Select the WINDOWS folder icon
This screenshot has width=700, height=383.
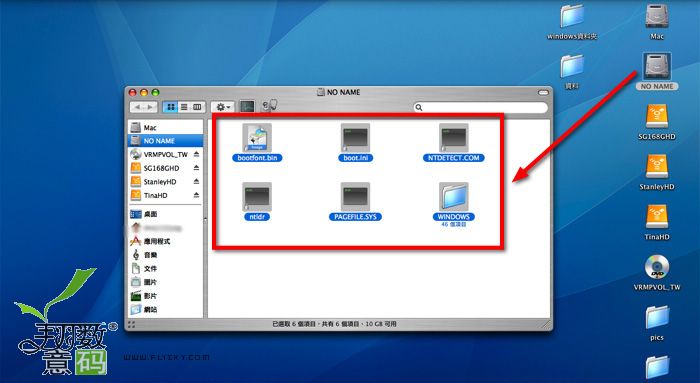(454, 197)
